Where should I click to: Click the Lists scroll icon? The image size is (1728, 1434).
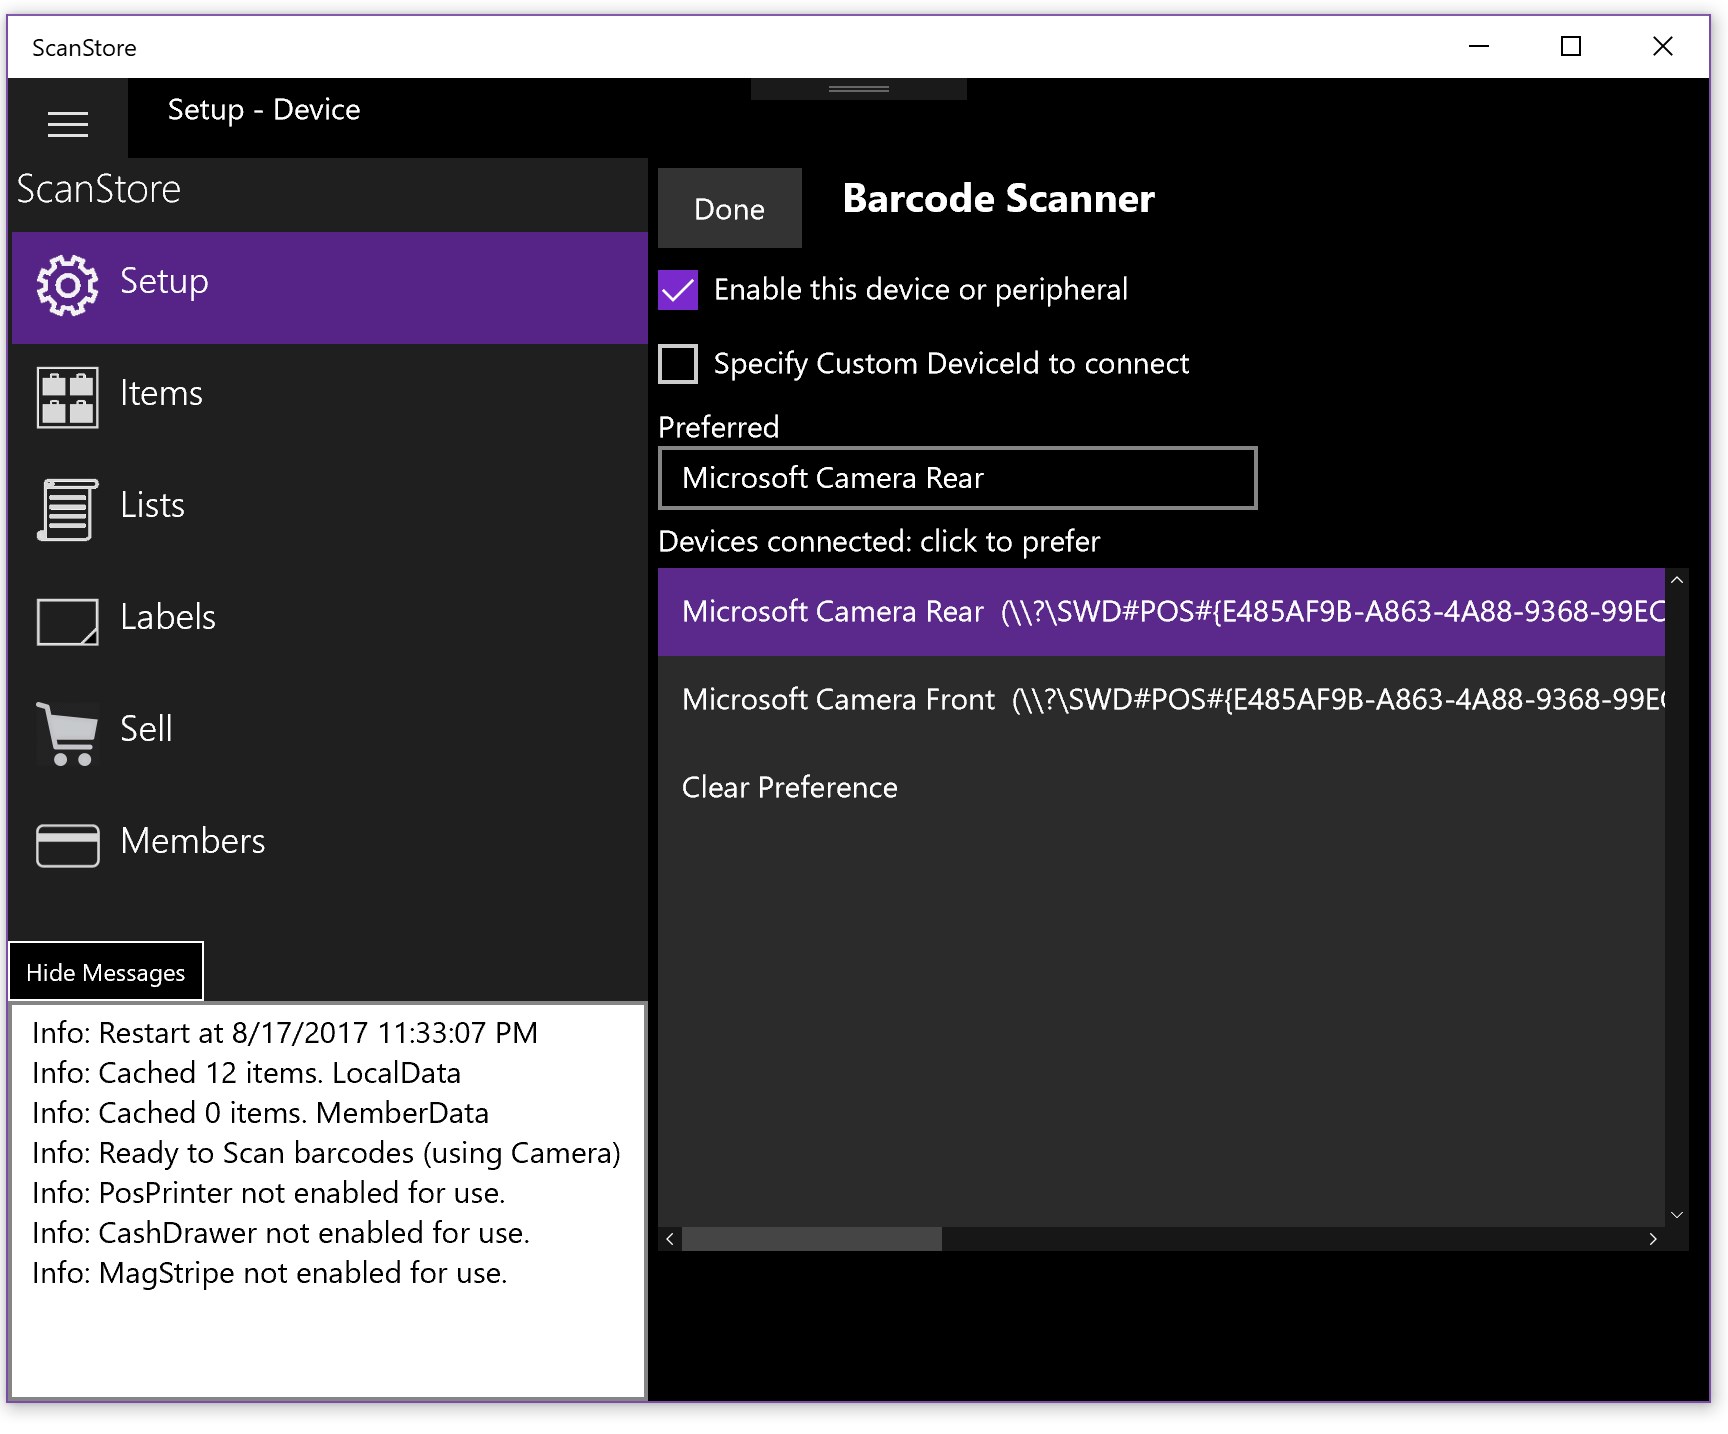coord(67,509)
